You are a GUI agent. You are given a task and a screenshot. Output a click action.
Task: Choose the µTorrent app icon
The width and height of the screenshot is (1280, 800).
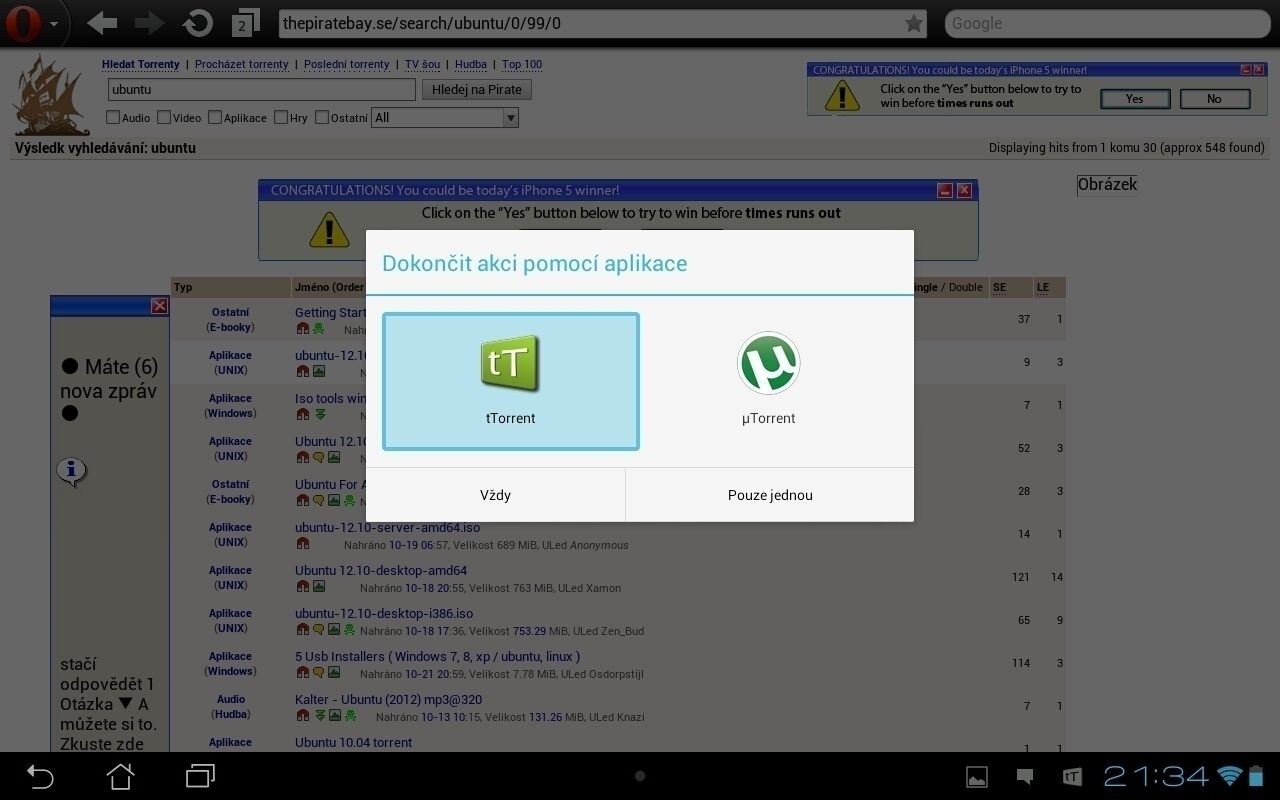(x=769, y=363)
